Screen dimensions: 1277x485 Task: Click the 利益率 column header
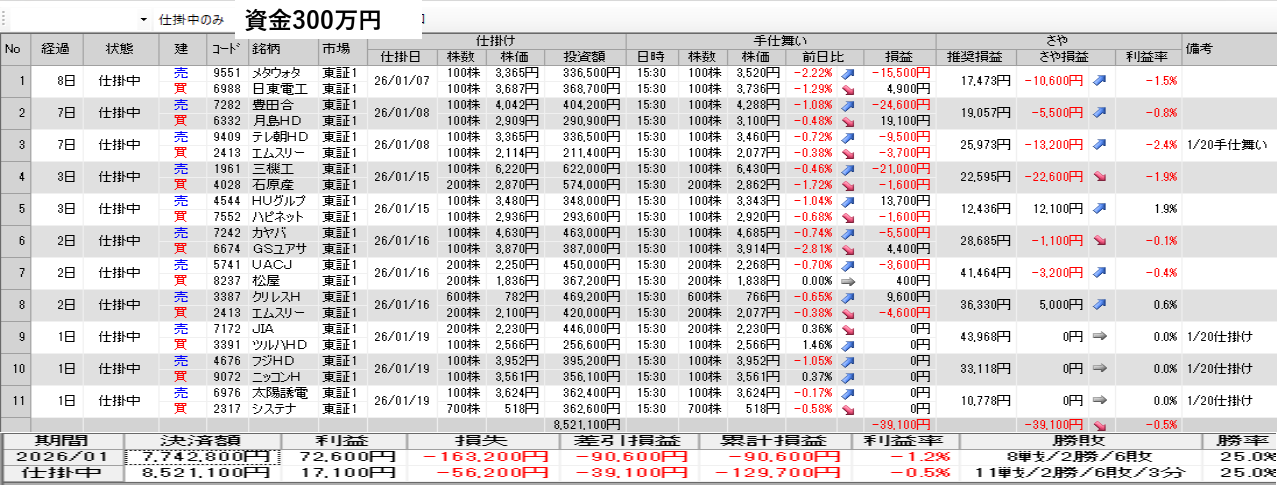click(x=1145, y=56)
